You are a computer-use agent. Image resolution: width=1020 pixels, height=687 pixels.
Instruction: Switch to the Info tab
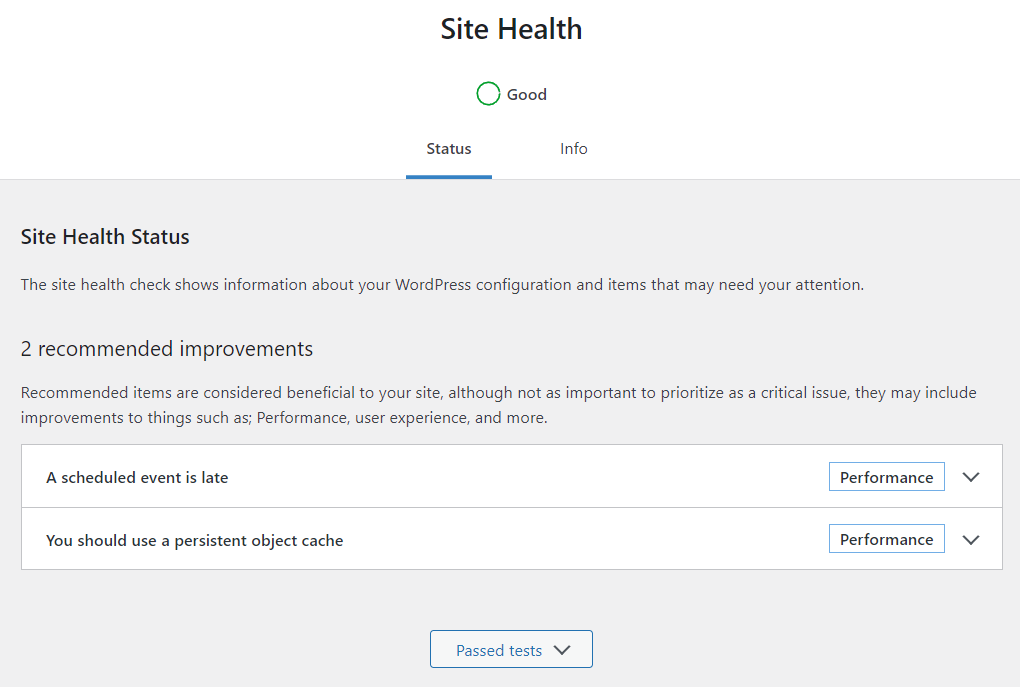click(x=573, y=148)
